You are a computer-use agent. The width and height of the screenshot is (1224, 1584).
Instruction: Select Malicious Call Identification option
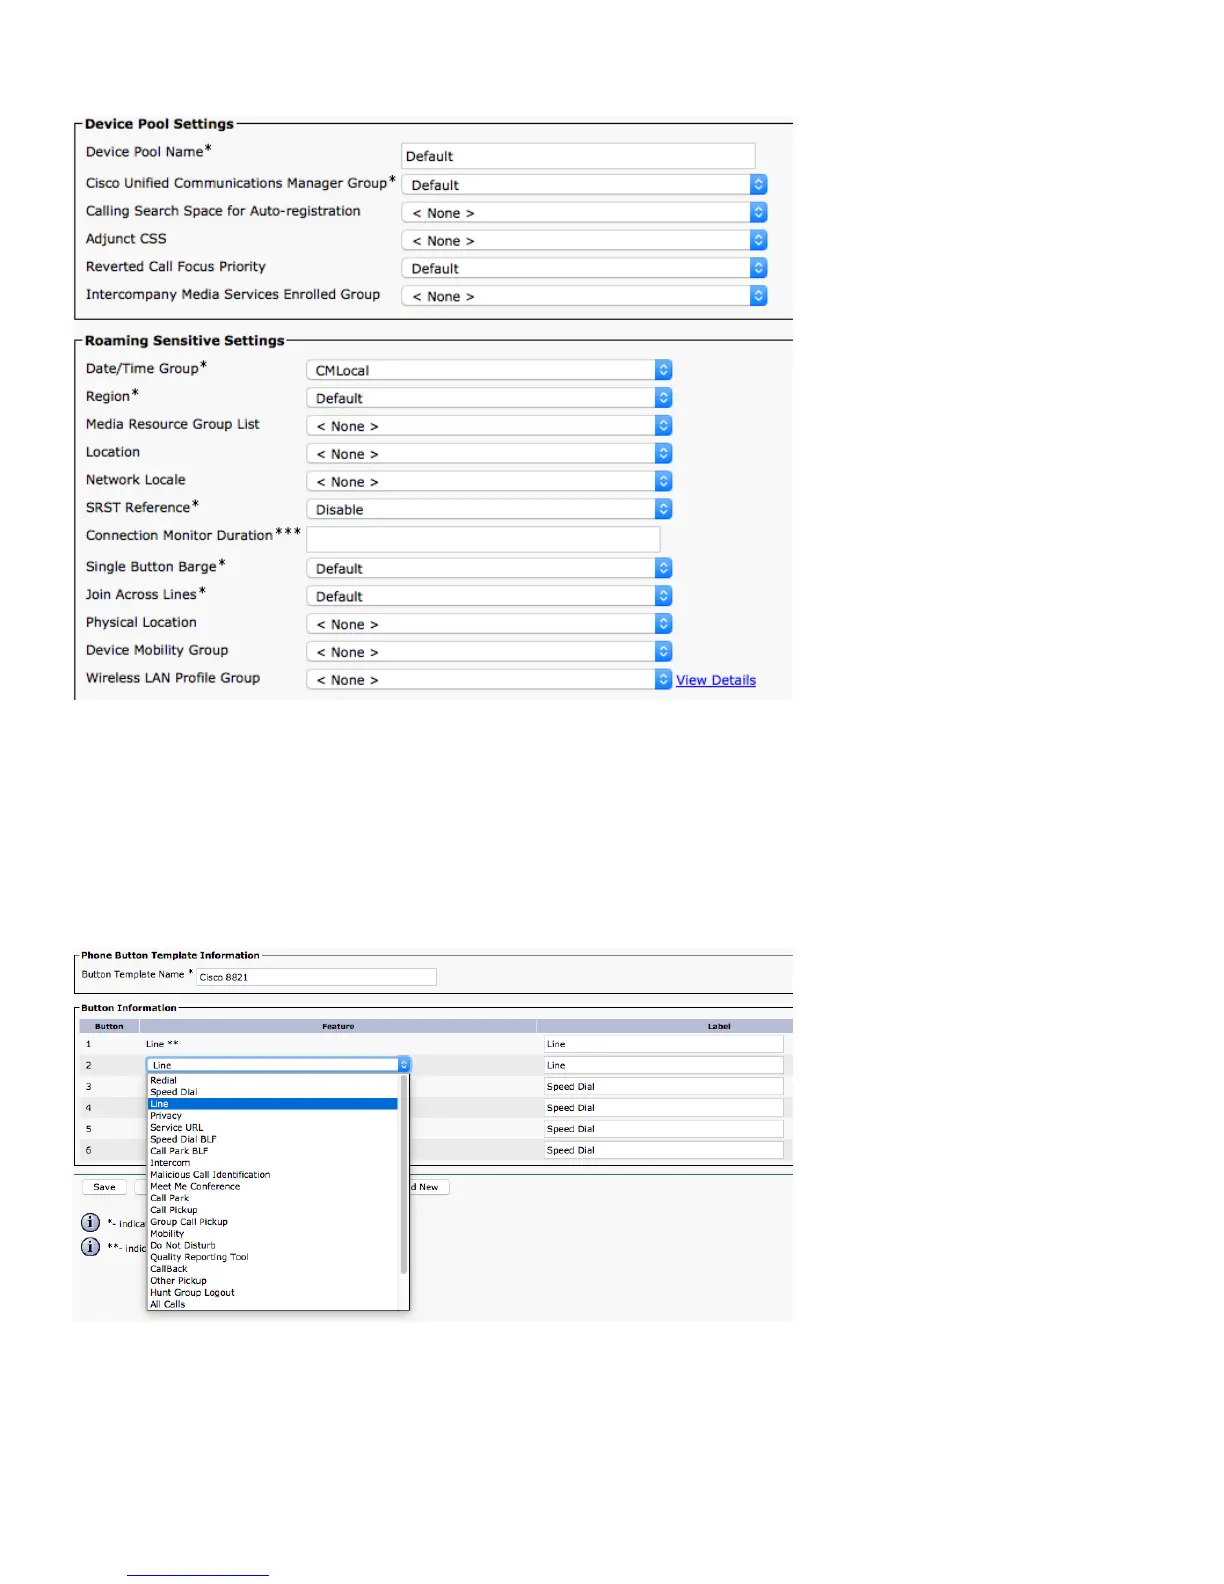pyautogui.click(x=273, y=1175)
